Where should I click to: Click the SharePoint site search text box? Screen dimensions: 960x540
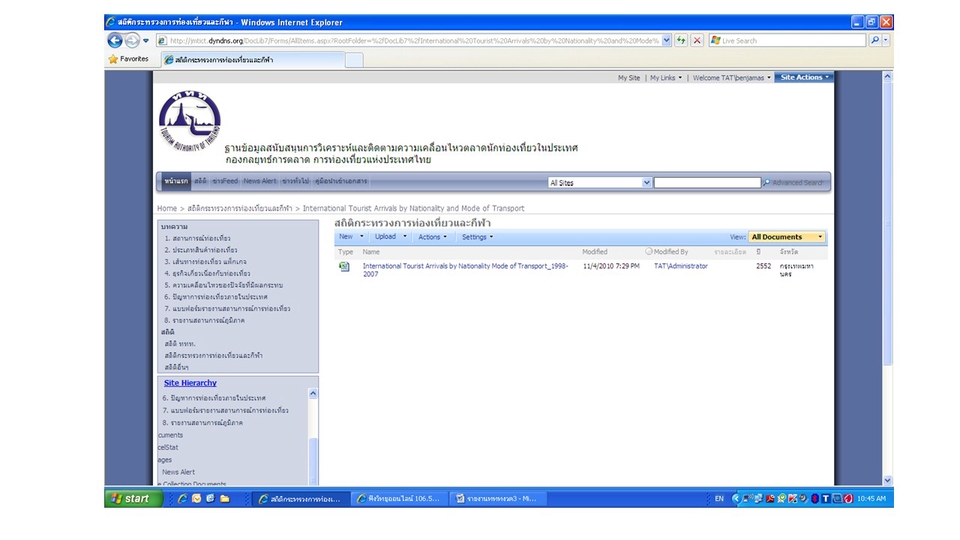tap(707, 182)
